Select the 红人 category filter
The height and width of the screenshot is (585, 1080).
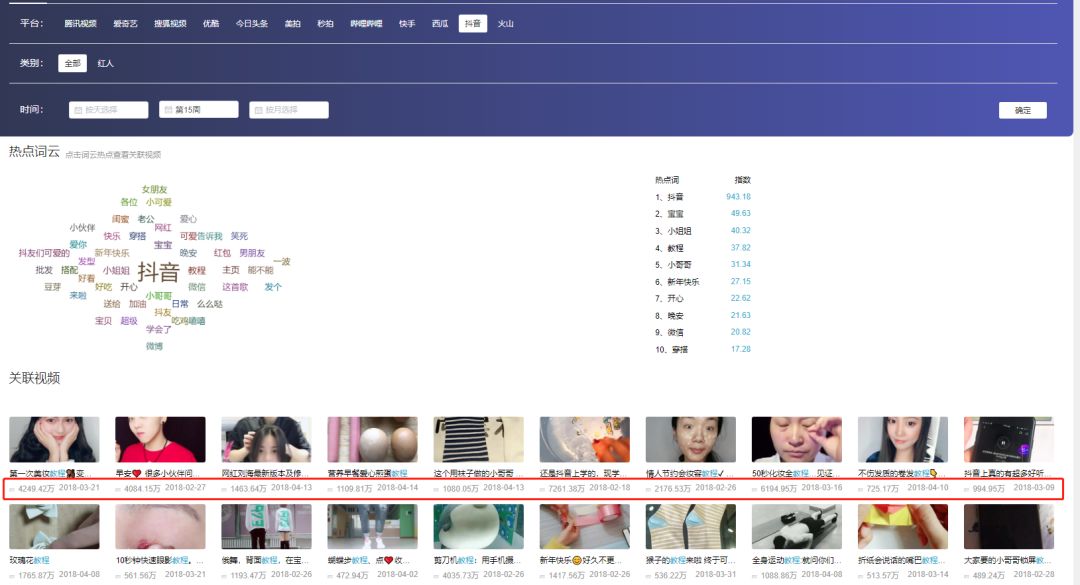coord(105,63)
